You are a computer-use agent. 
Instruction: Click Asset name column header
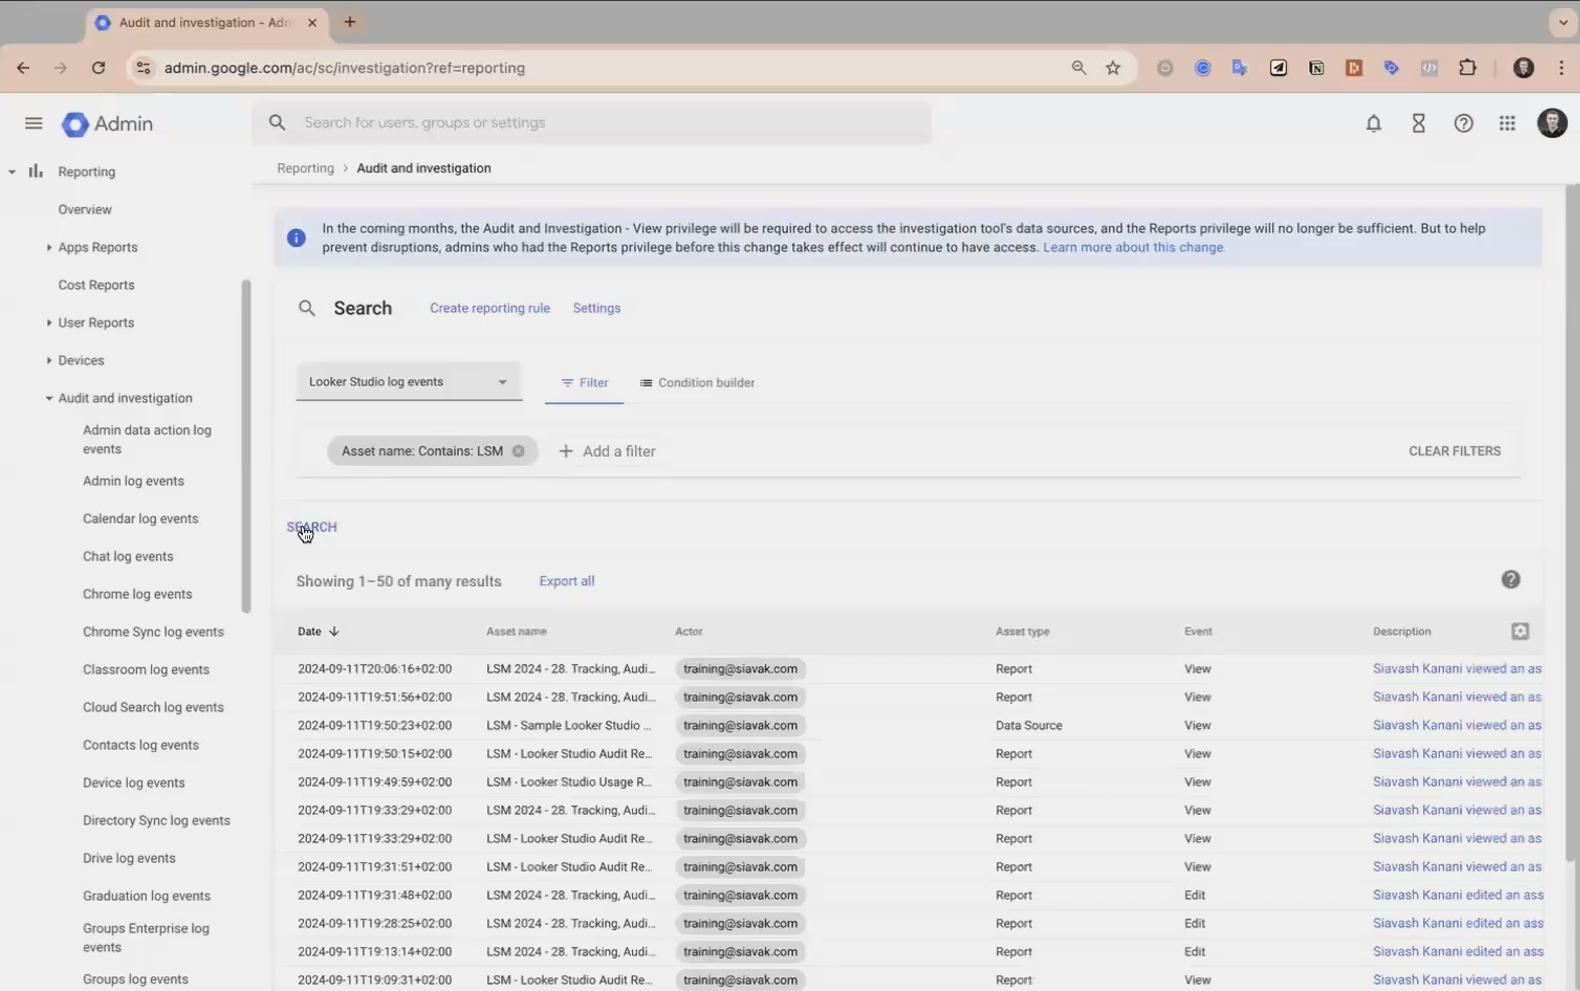point(516,631)
